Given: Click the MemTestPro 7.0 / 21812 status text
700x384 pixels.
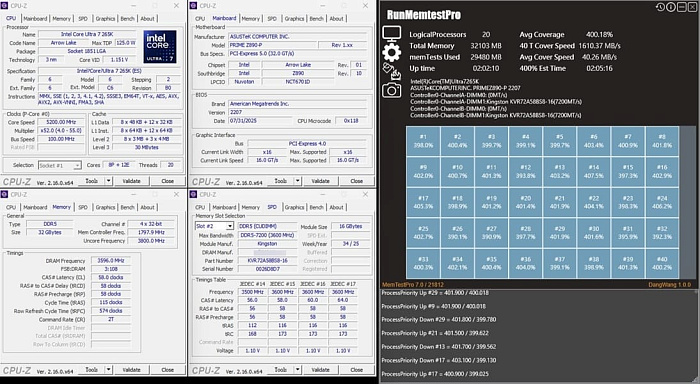Looking at the screenshot, I should point(413,284).
